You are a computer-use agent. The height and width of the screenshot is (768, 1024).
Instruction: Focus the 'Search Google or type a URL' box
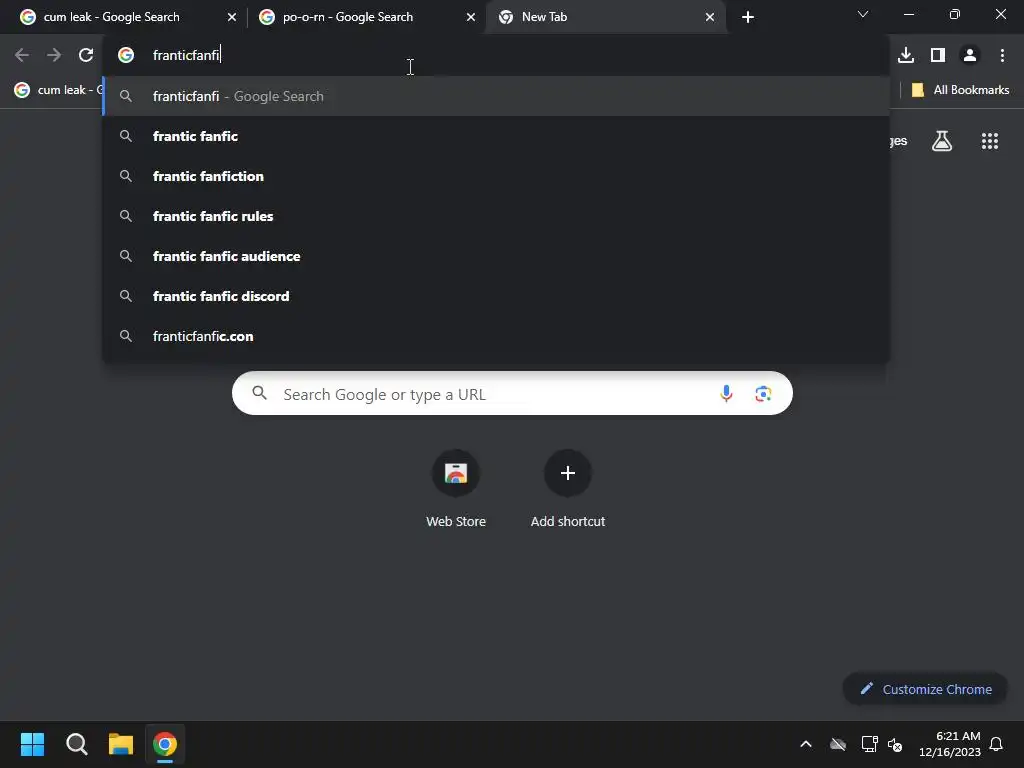coord(512,393)
